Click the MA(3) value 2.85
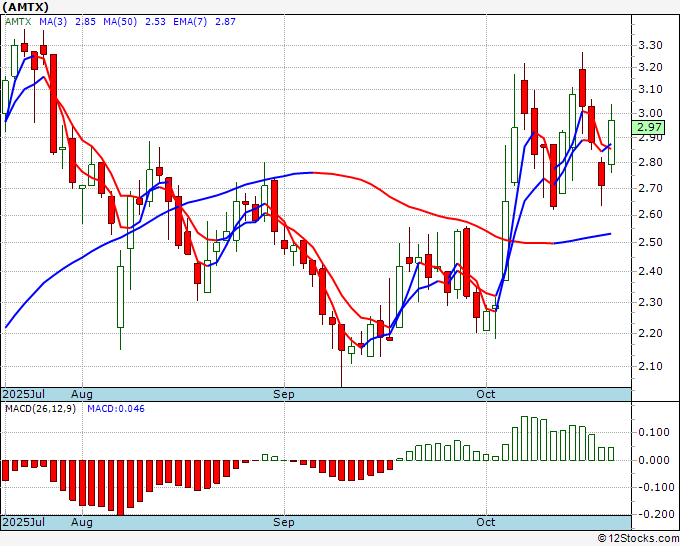 tap(85, 22)
